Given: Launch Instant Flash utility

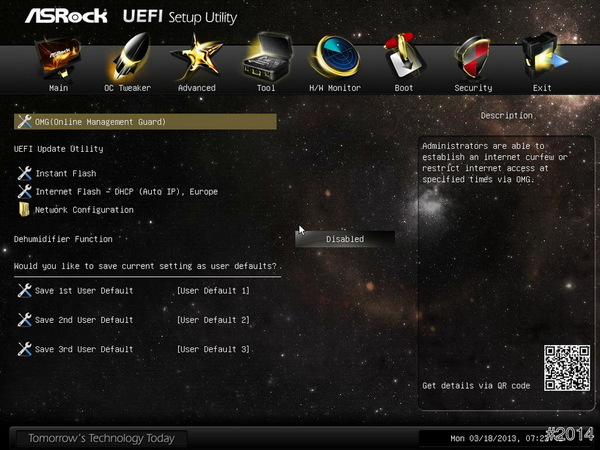Looking at the screenshot, I should tap(65, 173).
